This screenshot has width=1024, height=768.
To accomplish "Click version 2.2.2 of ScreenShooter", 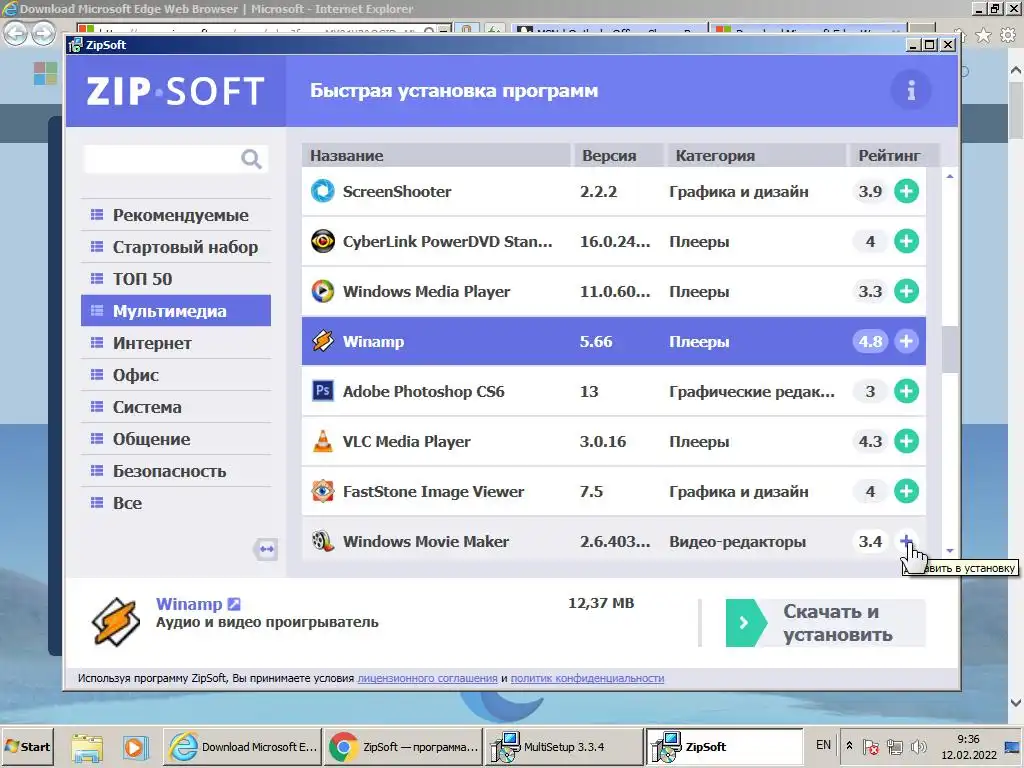I will (598, 191).
